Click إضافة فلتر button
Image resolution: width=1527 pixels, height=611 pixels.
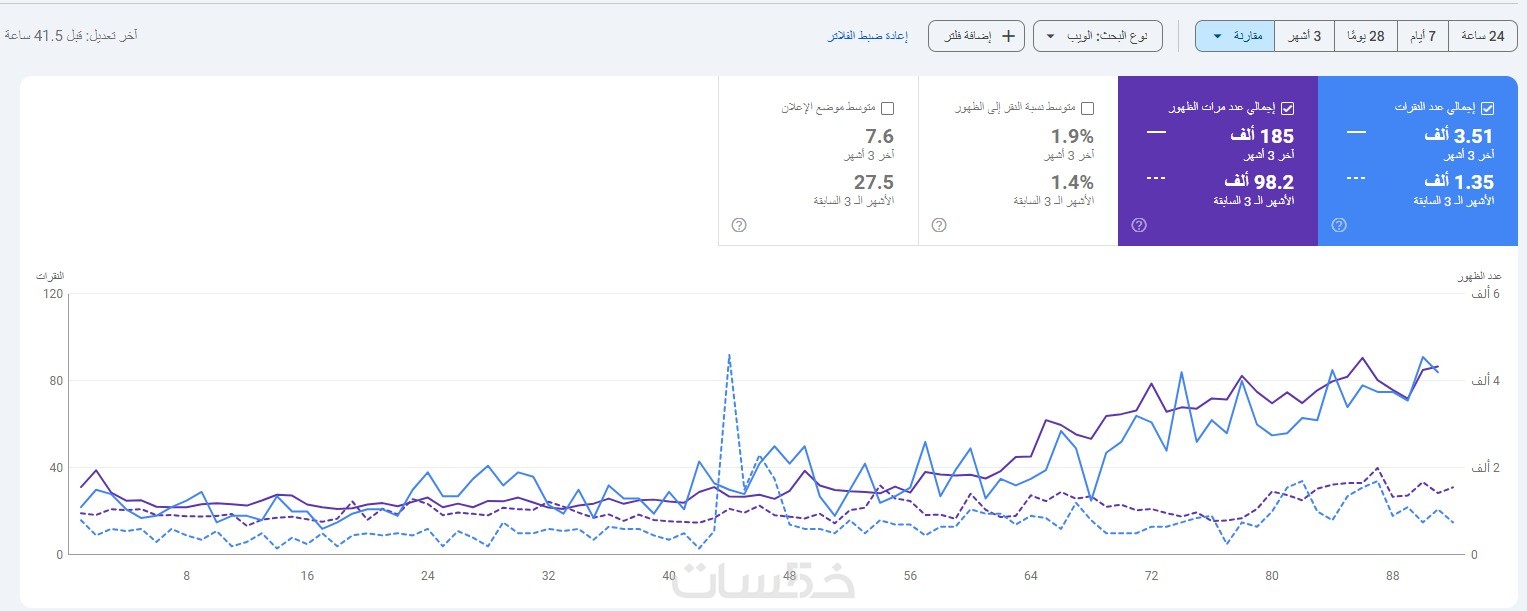(977, 36)
